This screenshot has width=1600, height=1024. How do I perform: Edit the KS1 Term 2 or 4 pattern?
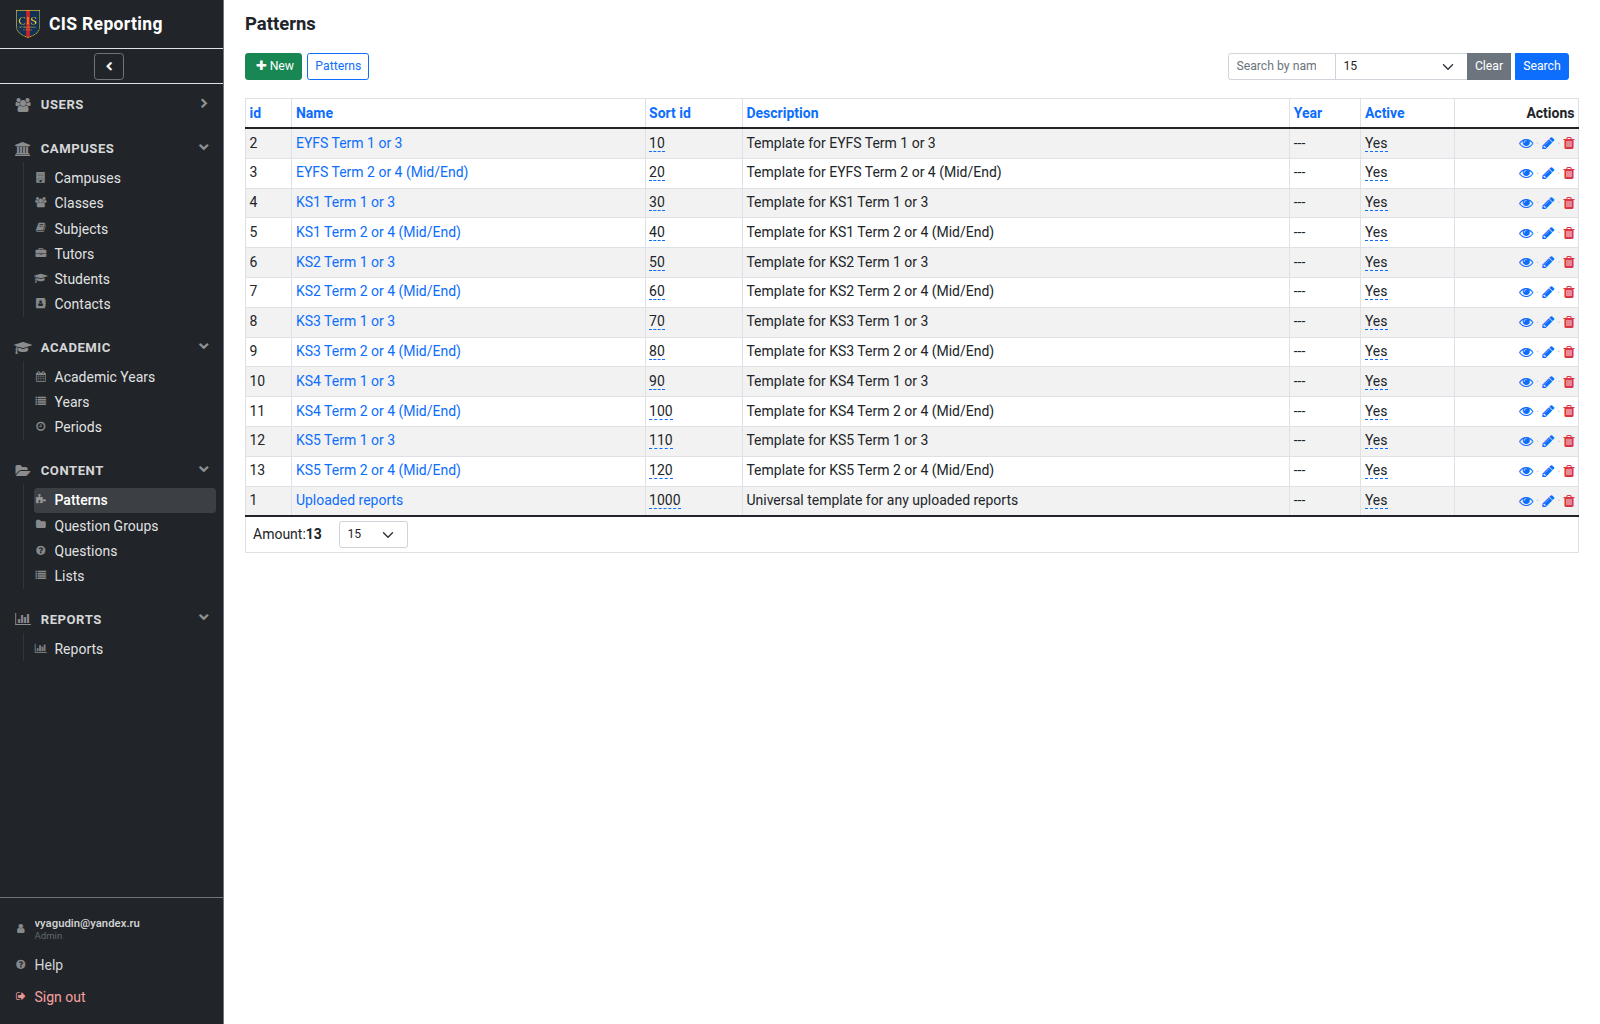point(1548,233)
